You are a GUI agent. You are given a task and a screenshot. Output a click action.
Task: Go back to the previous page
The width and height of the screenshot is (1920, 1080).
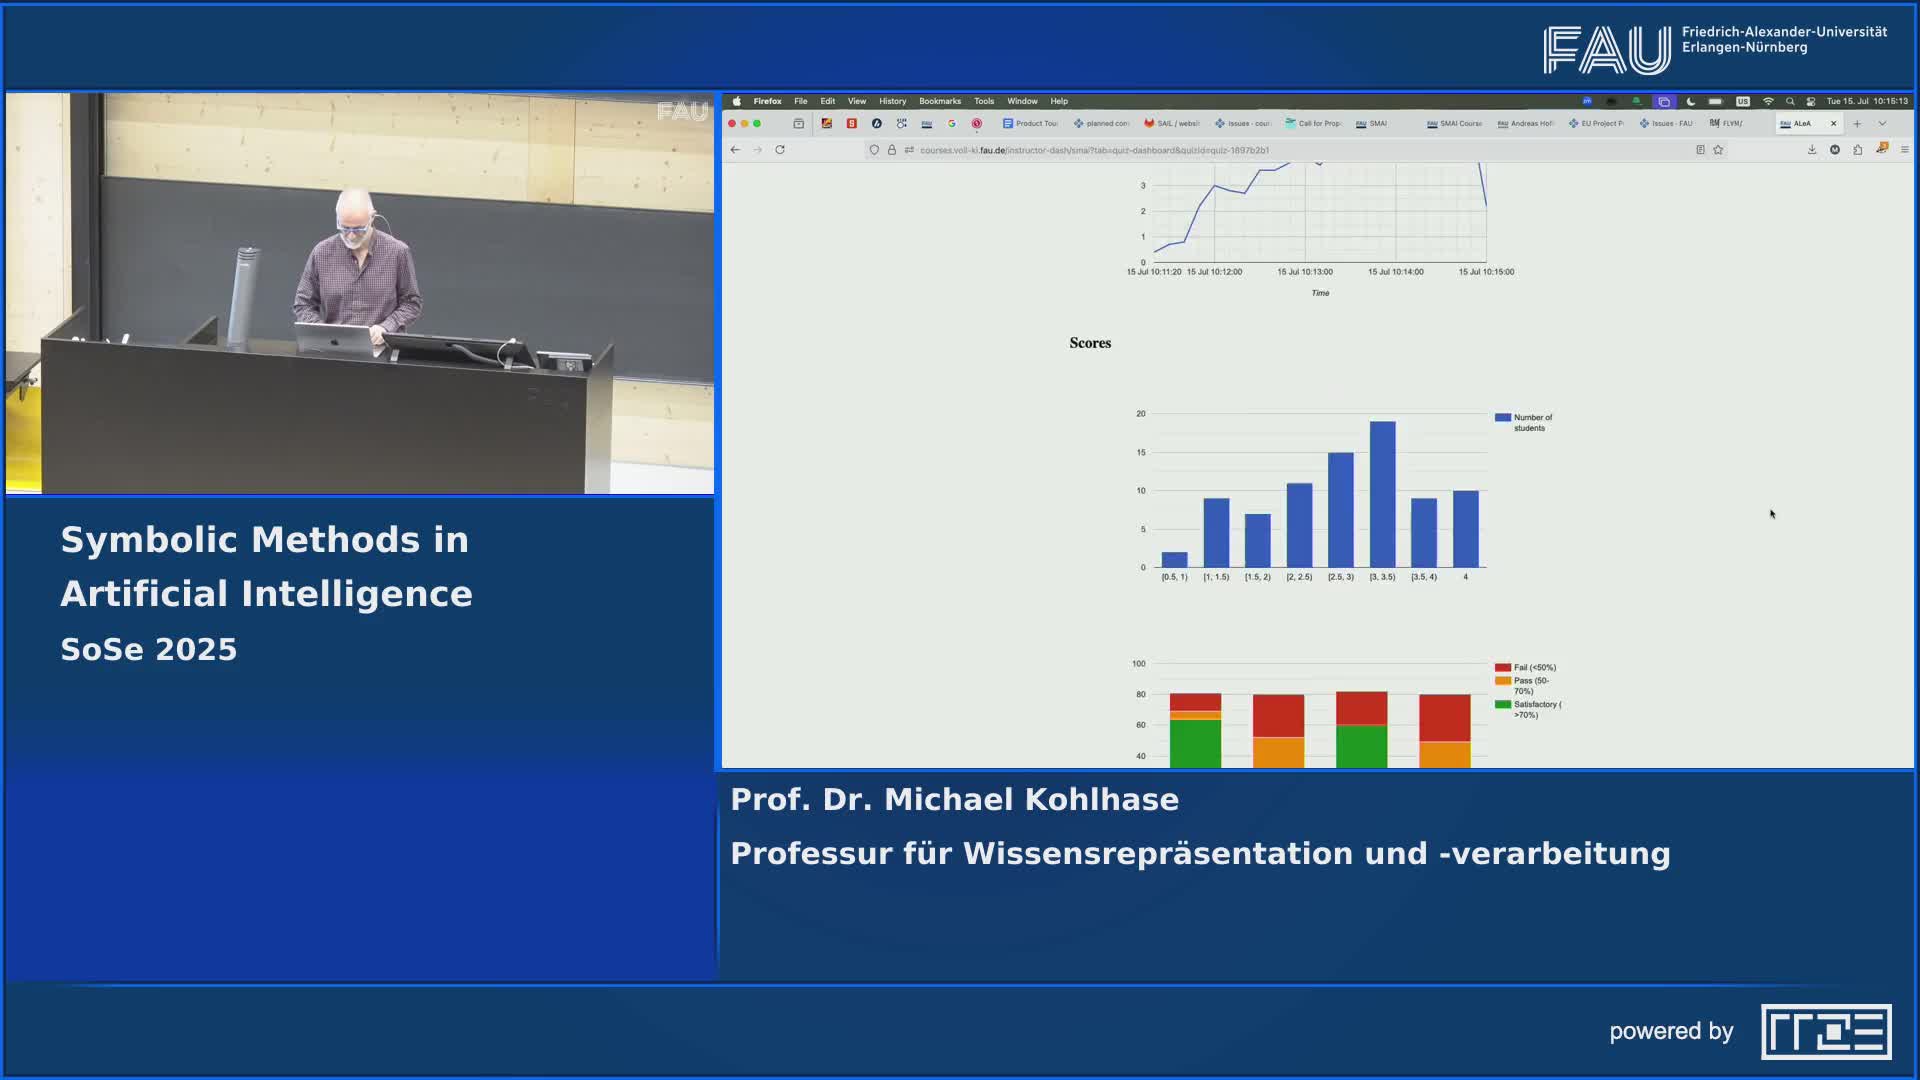pos(735,150)
